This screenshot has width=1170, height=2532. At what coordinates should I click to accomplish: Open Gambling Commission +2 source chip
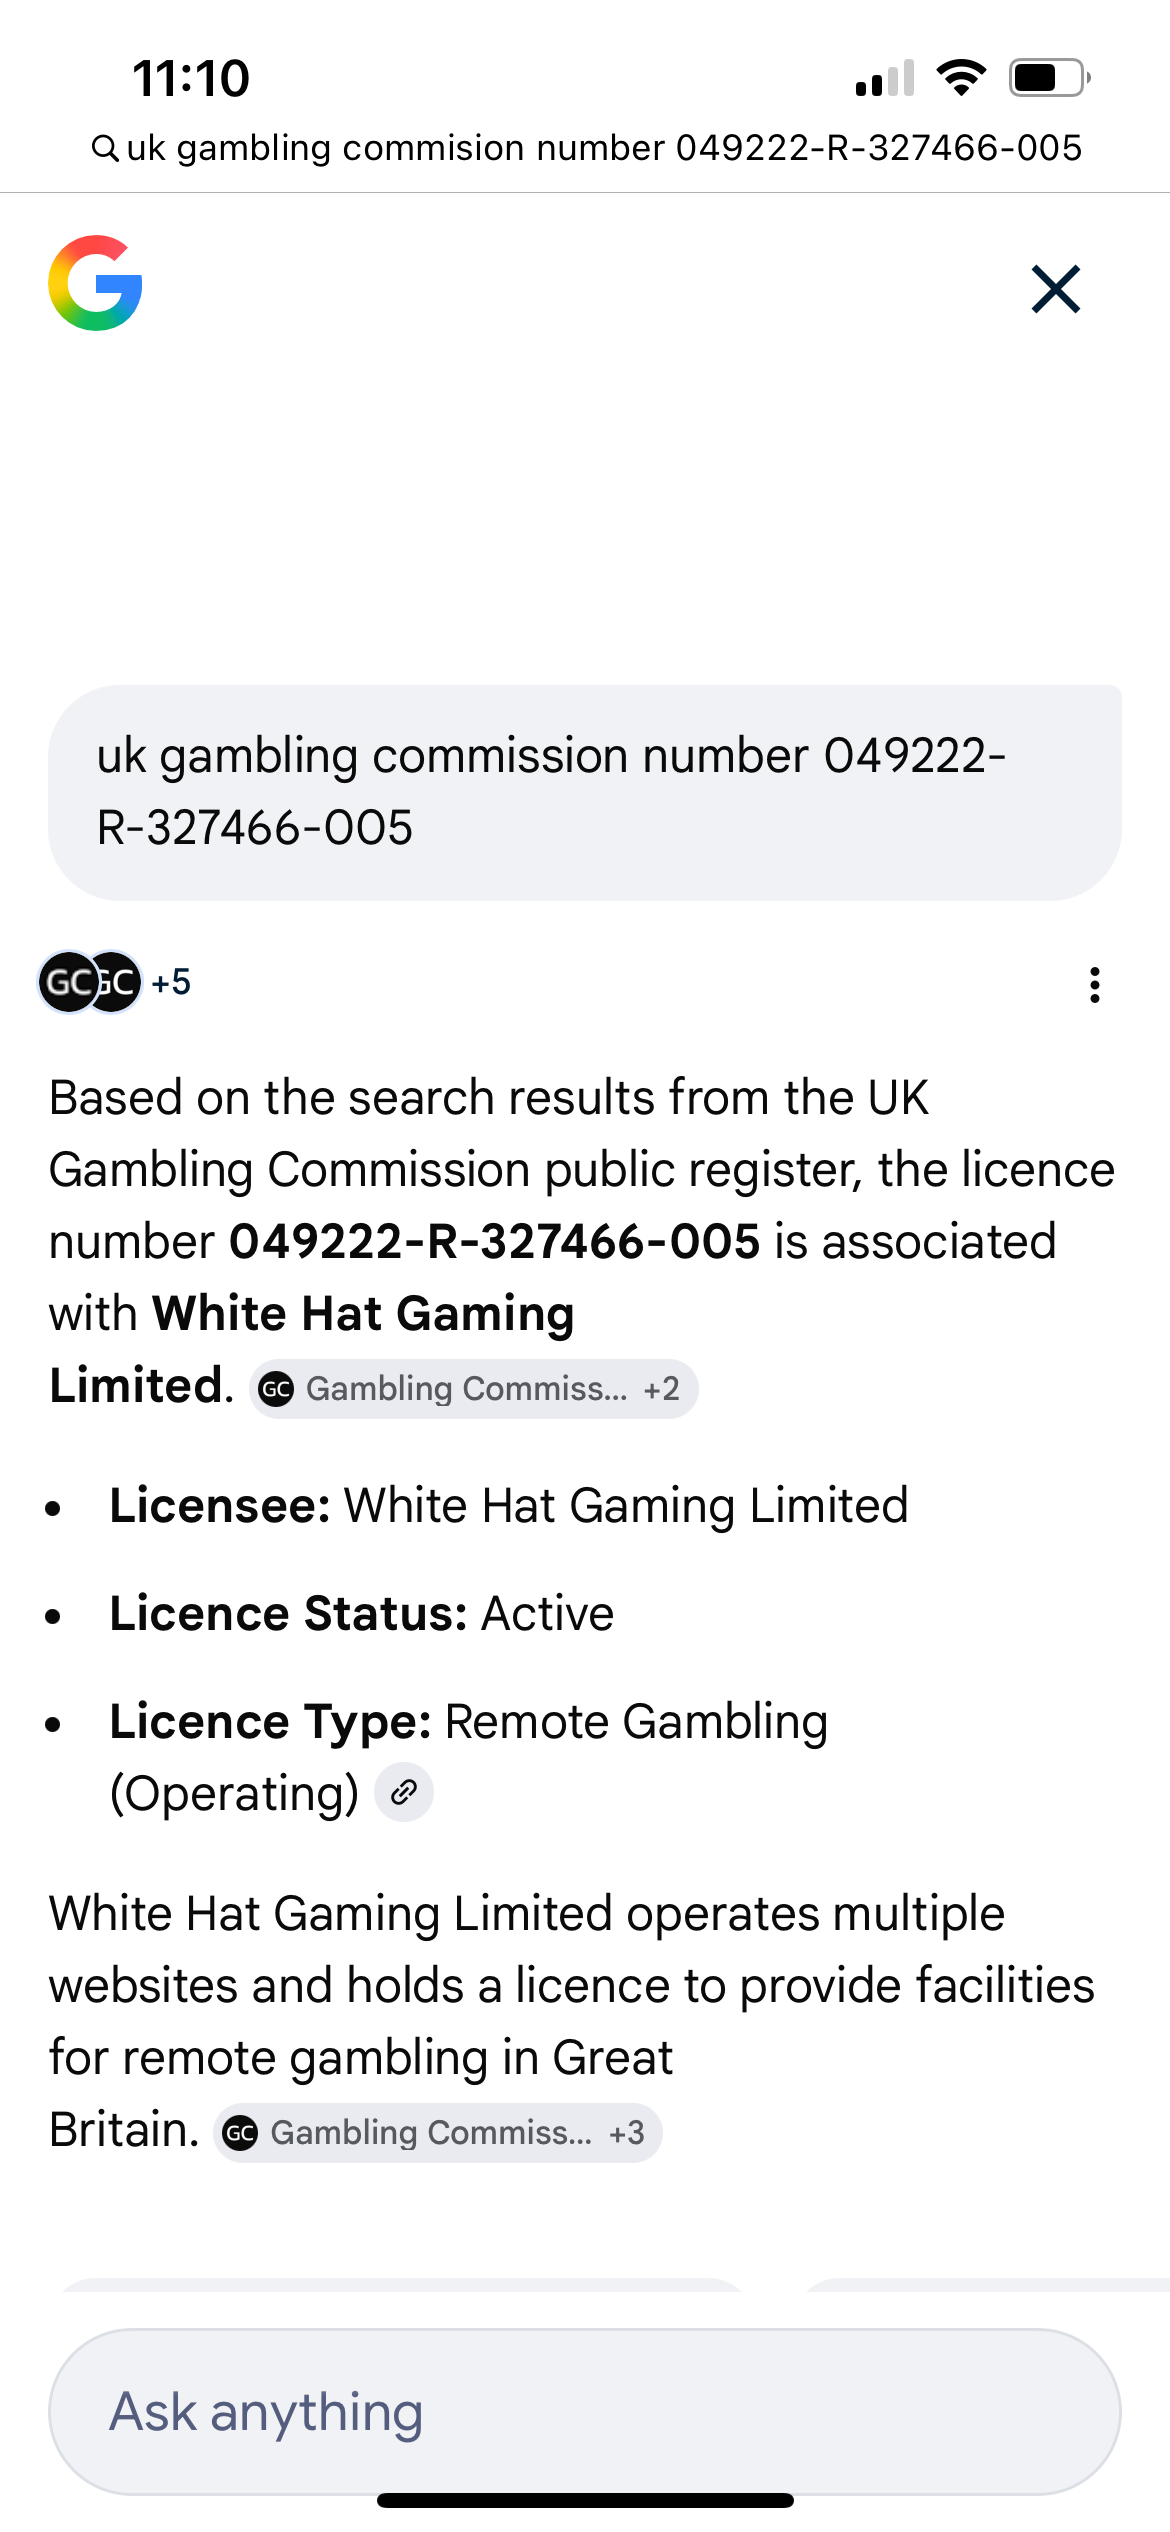[473, 1388]
